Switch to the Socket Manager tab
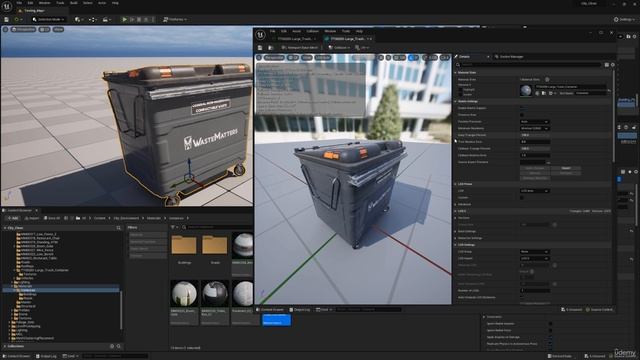The width and height of the screenshot is (640, 360). [509, 57]
